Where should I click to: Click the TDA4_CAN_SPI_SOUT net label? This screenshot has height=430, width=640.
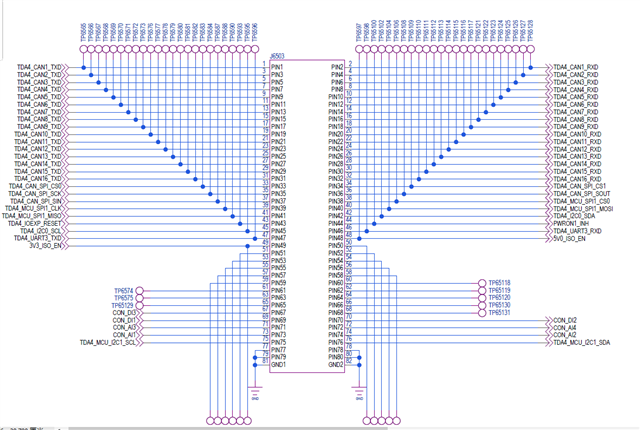click(582, 193)
